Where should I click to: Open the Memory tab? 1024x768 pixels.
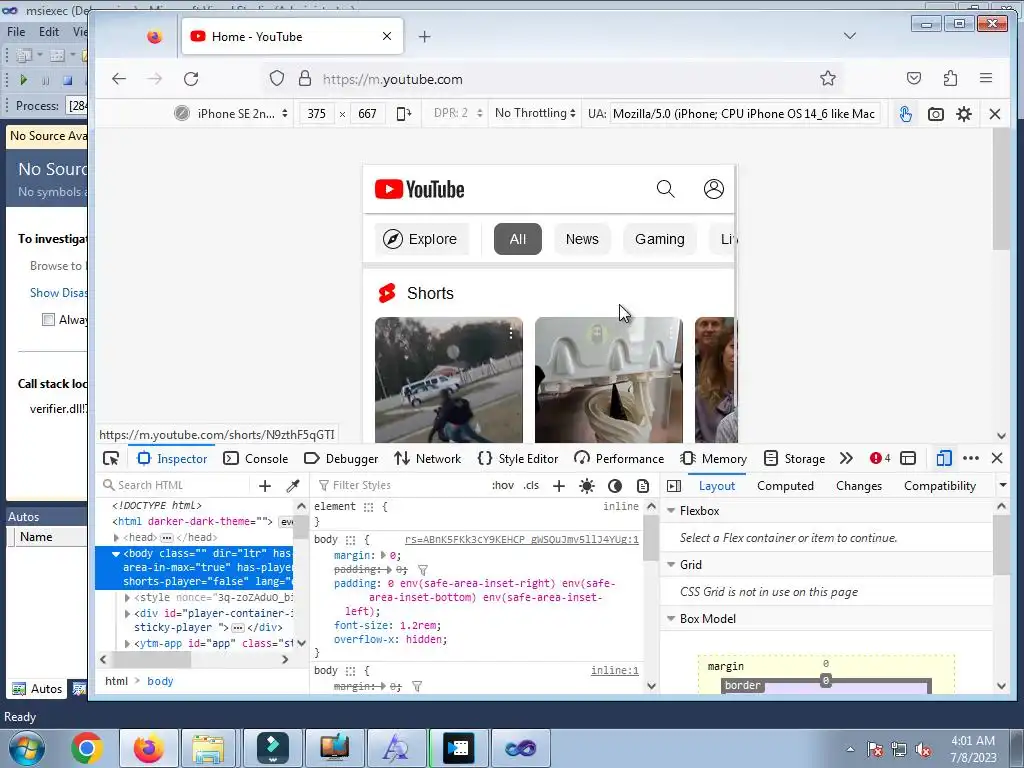[x=712, y=458]
